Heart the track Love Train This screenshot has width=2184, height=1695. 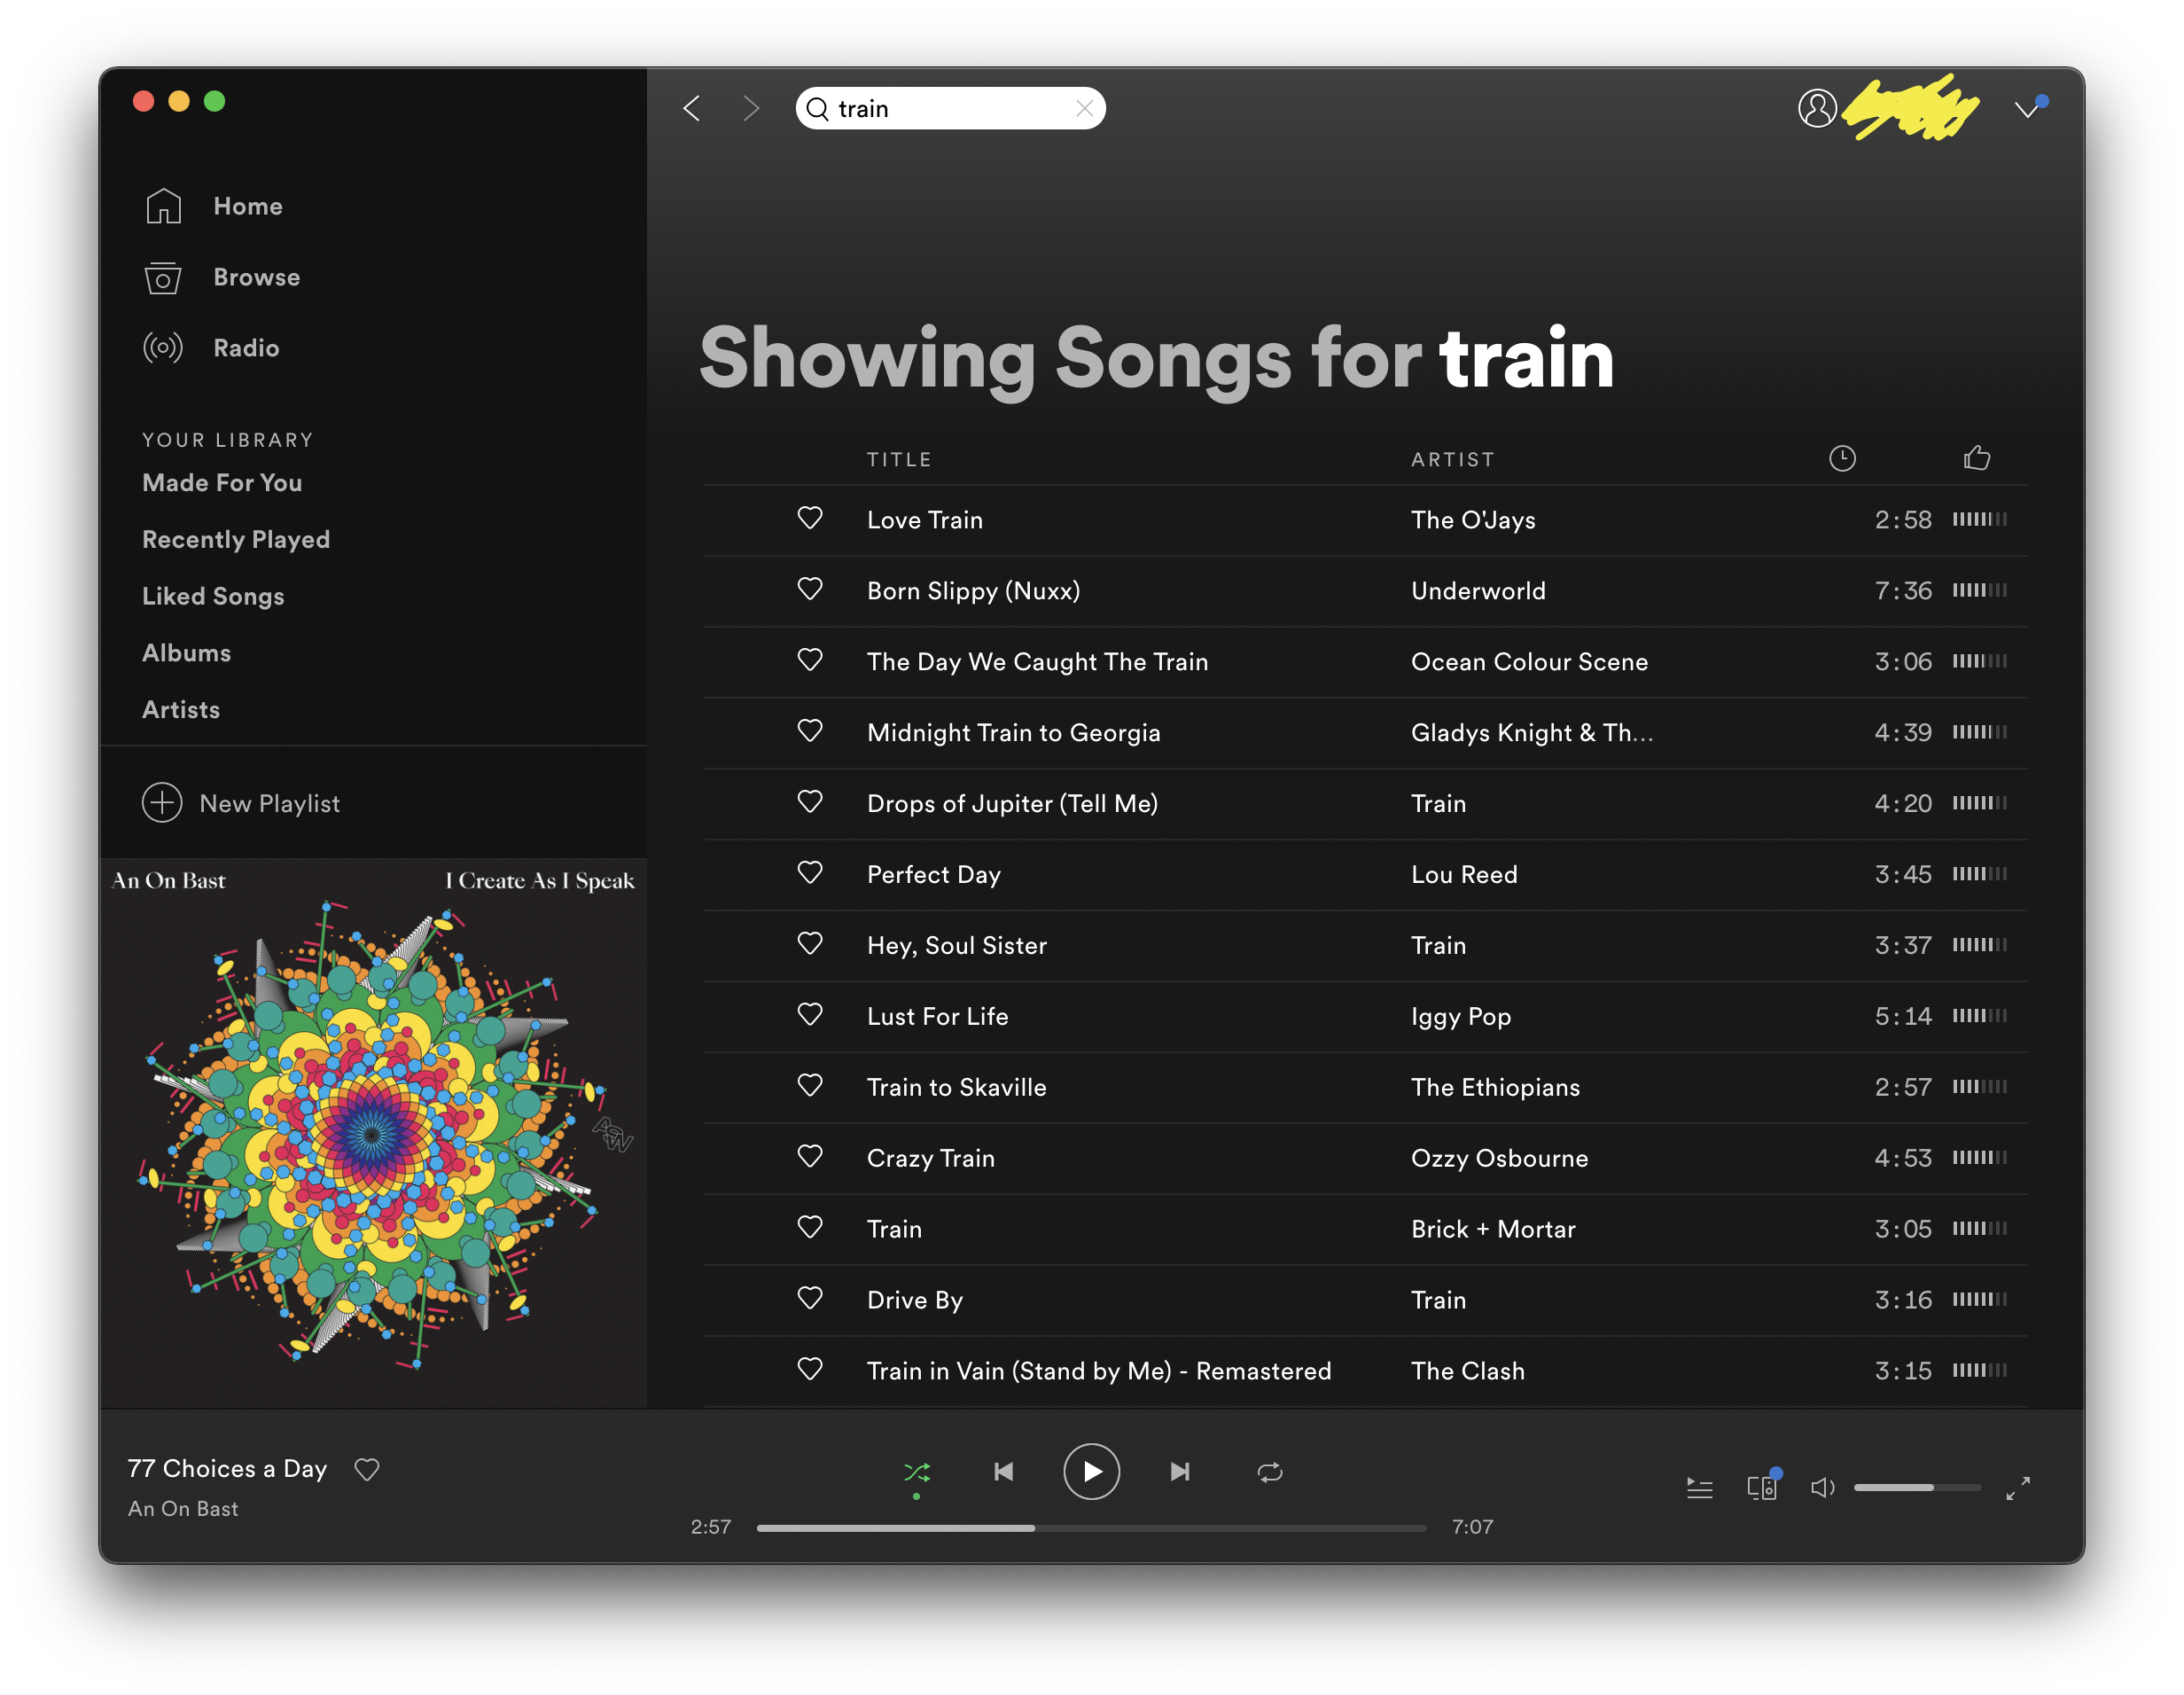(810, 518)
